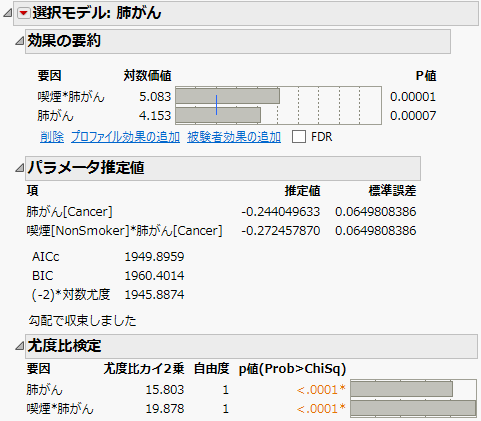Click the 対数価値 value 4.153
This screenshot has height=421, width=481.
(155, 116)
